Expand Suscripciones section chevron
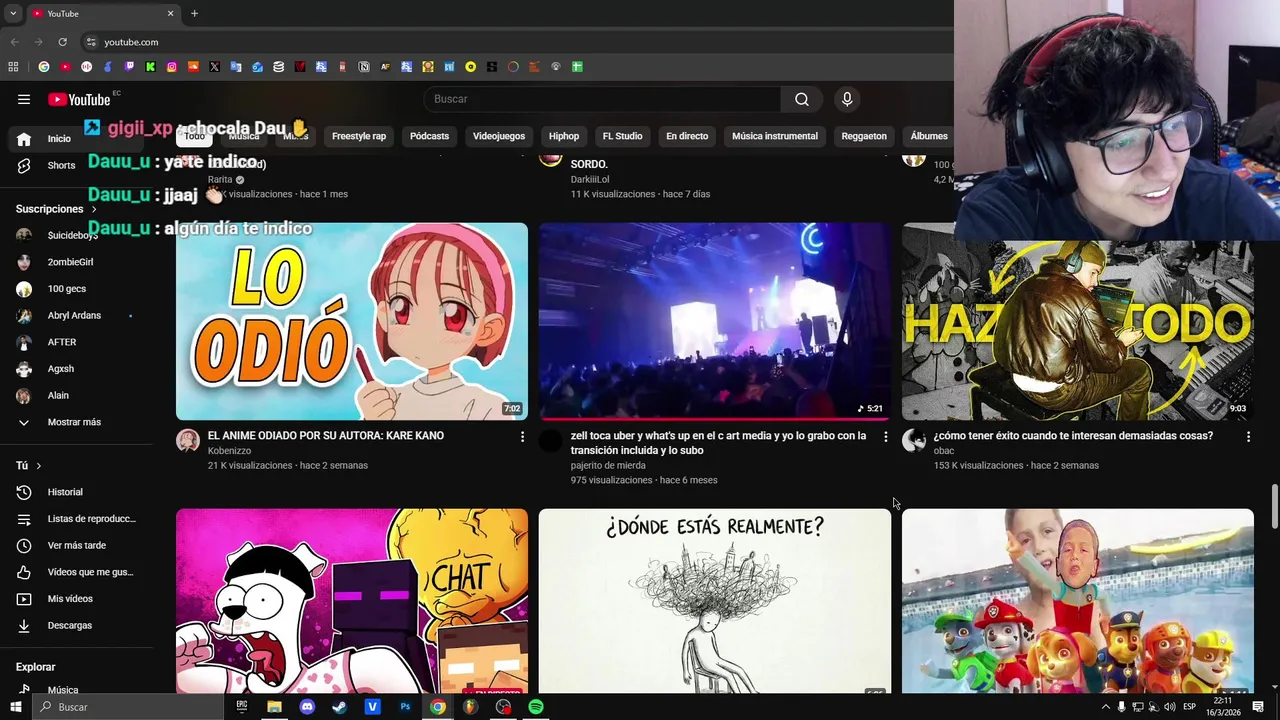The height and width of the screenshot is (720, 1280). pyautogui.click(x=95, y=209)
